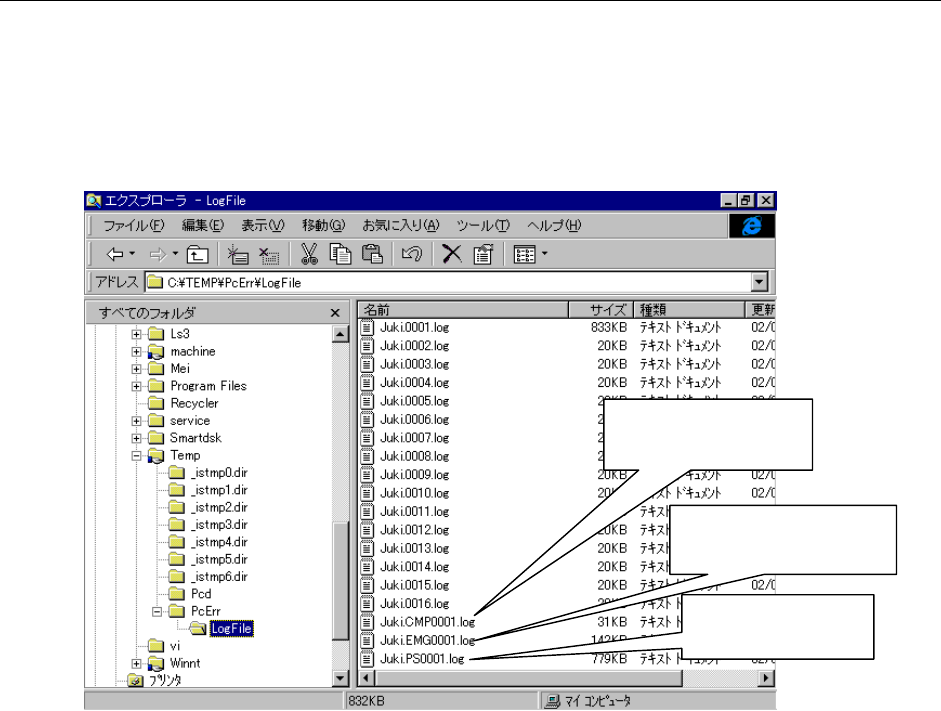Sort by the 名前 column header

click(x=463, y=310)
